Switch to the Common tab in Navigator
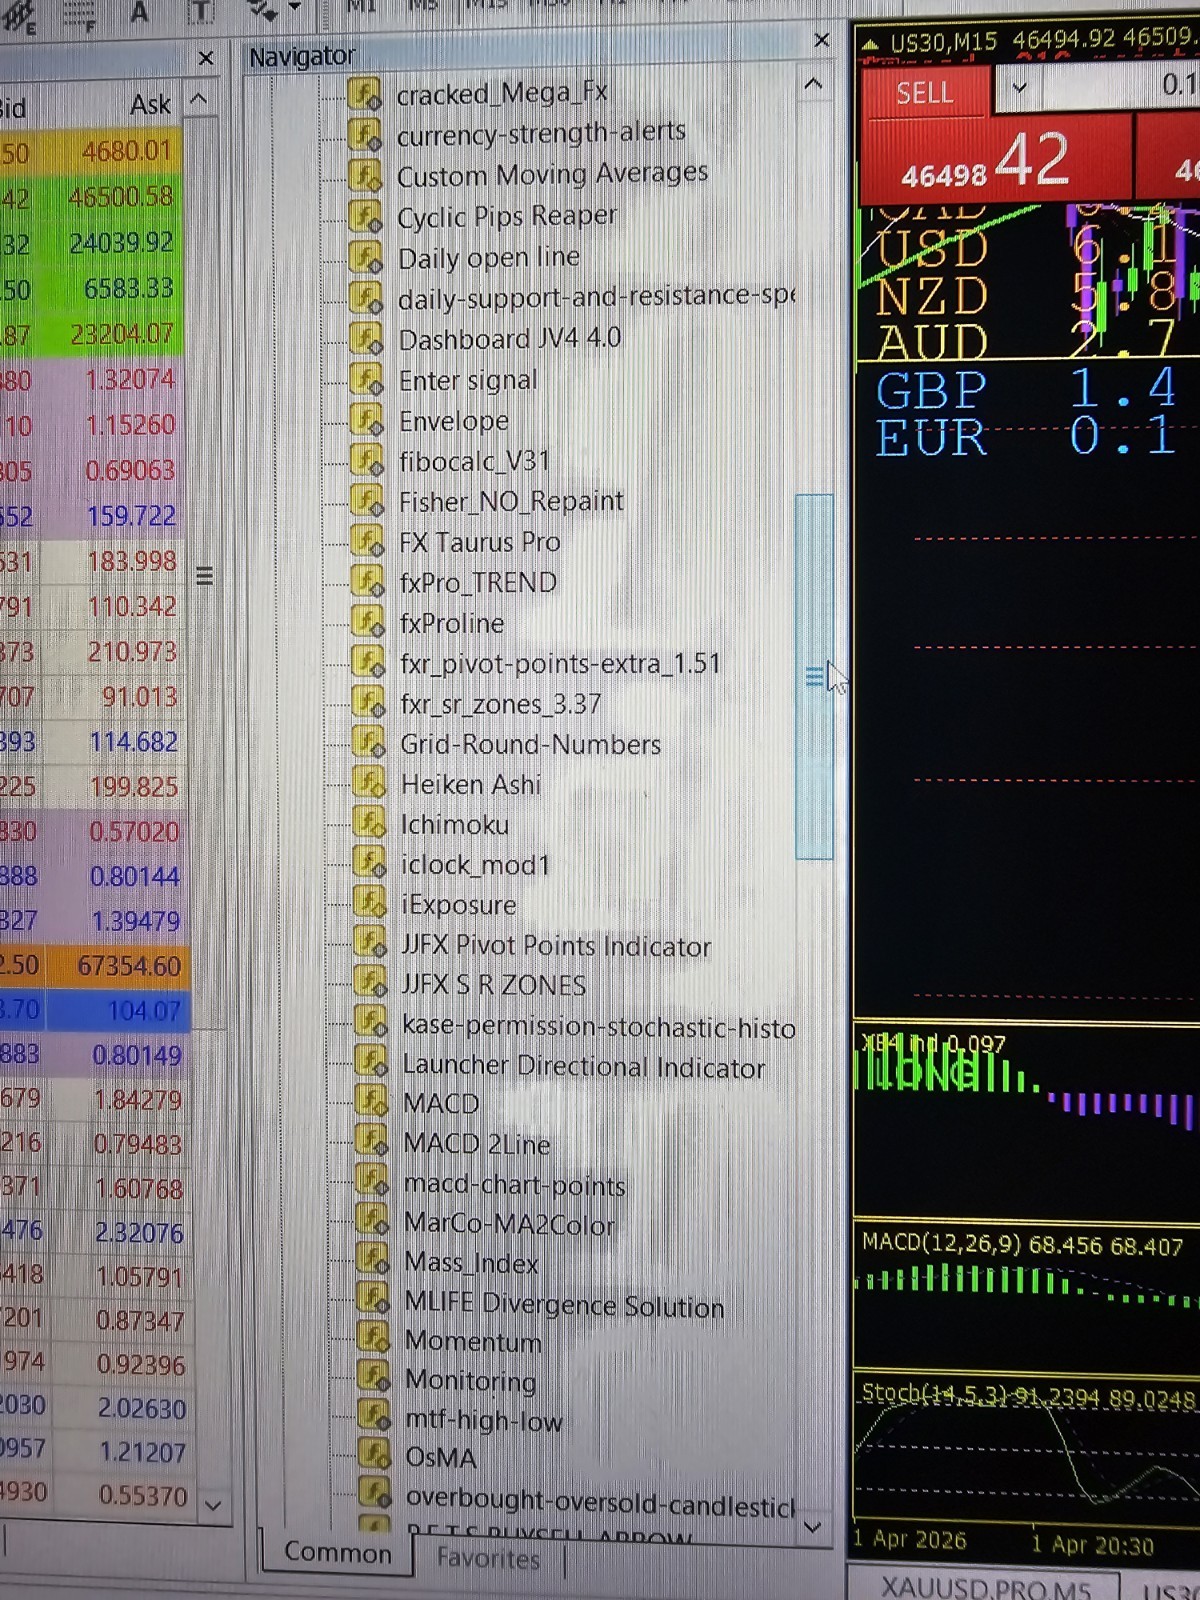Image resolution: width=1200 pixels, height=1600 pixels. 338,1552
